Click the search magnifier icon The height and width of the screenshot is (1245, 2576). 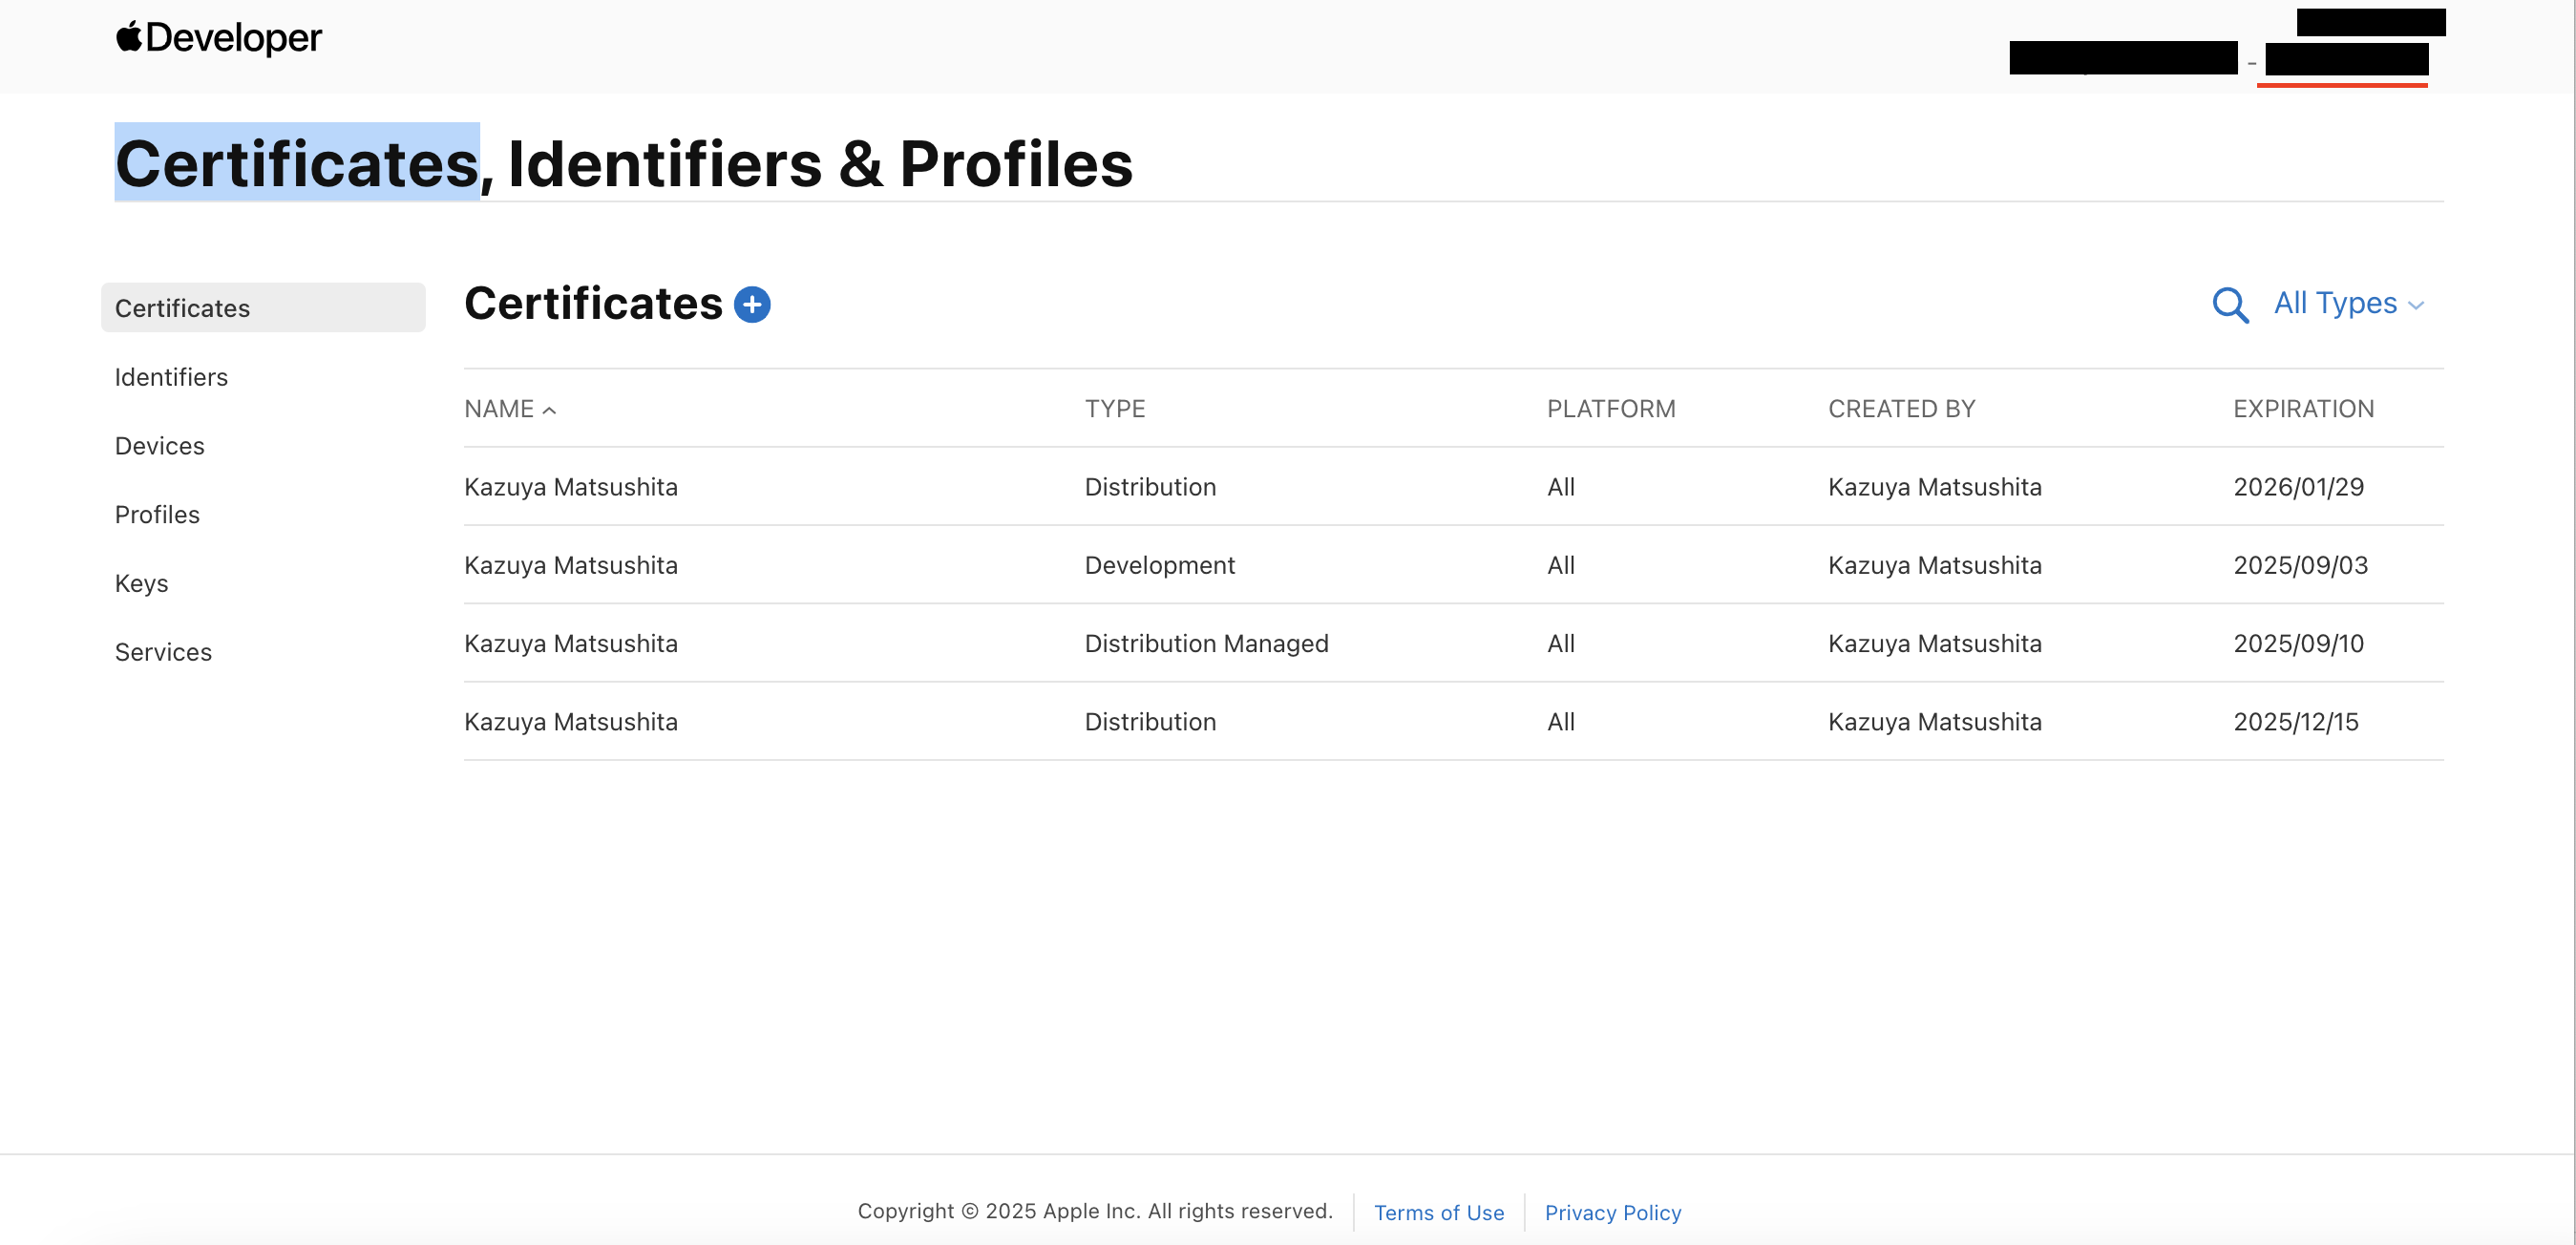tap(2230, 305)
